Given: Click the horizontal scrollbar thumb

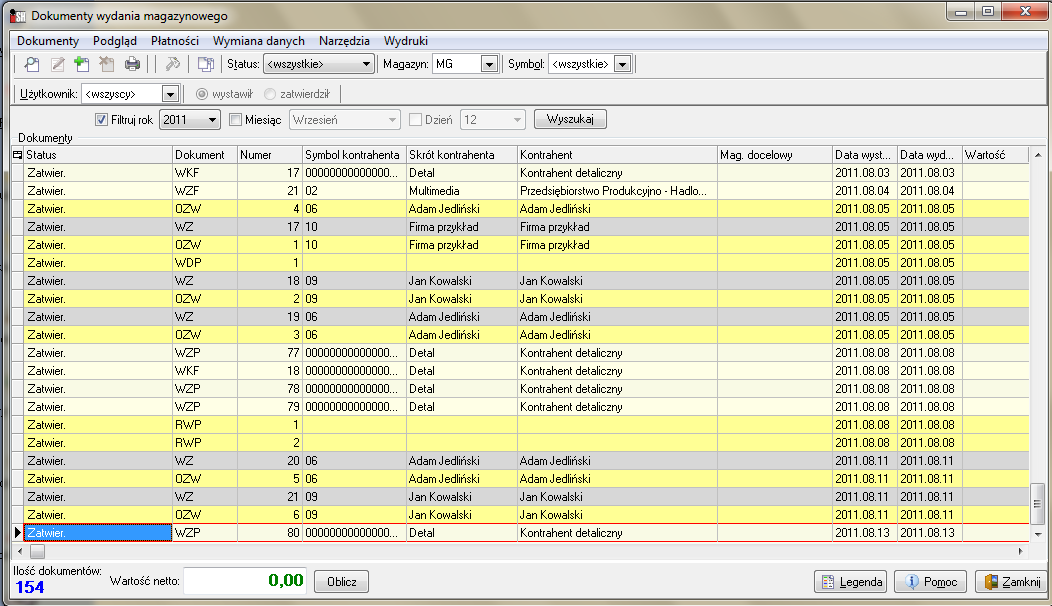Looking at the screenshot, I should [38, 552].
